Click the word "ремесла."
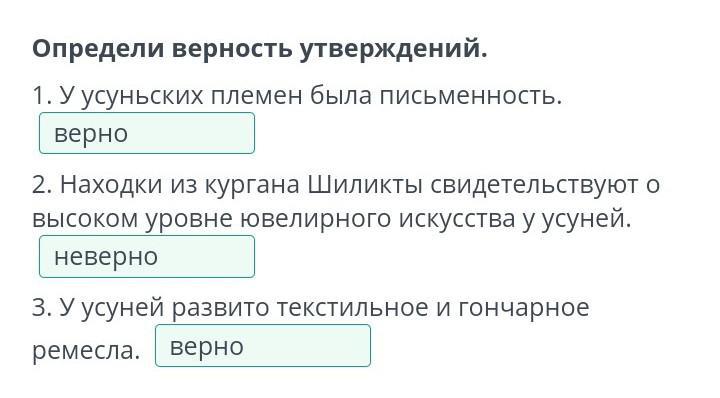720x398 pixels. (86, 350)
